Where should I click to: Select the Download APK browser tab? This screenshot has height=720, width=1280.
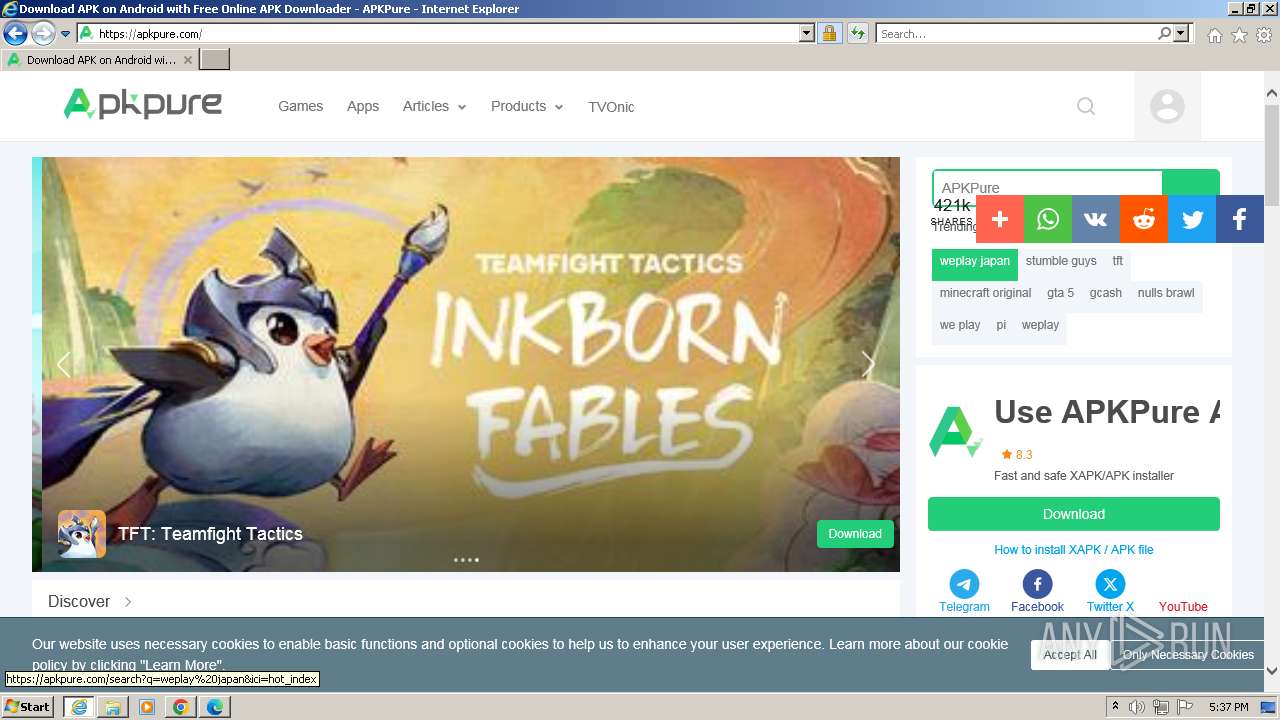click(x=100, y=60)
